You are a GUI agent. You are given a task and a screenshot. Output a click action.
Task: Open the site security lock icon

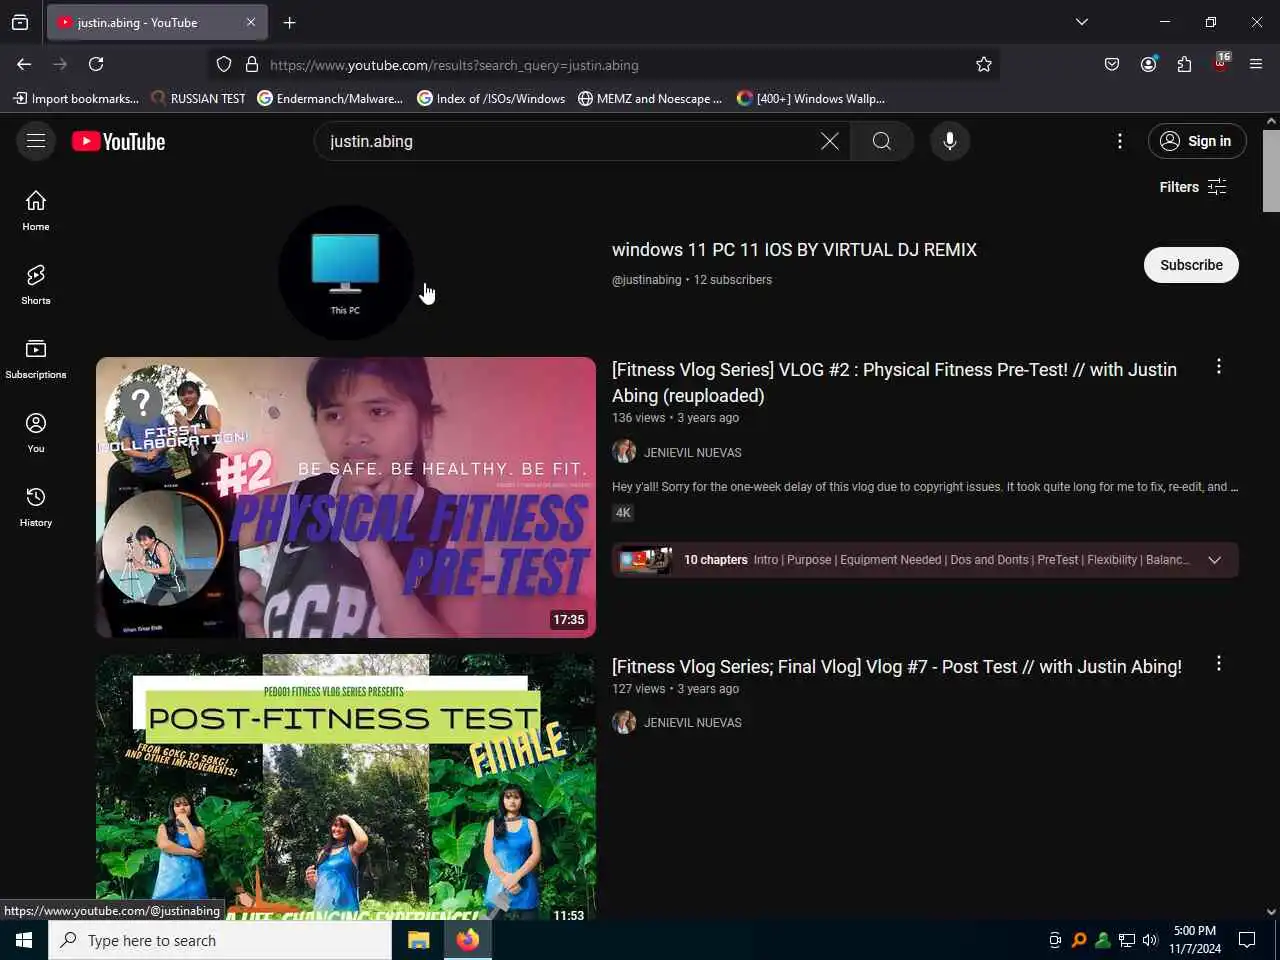pos(252,64)
